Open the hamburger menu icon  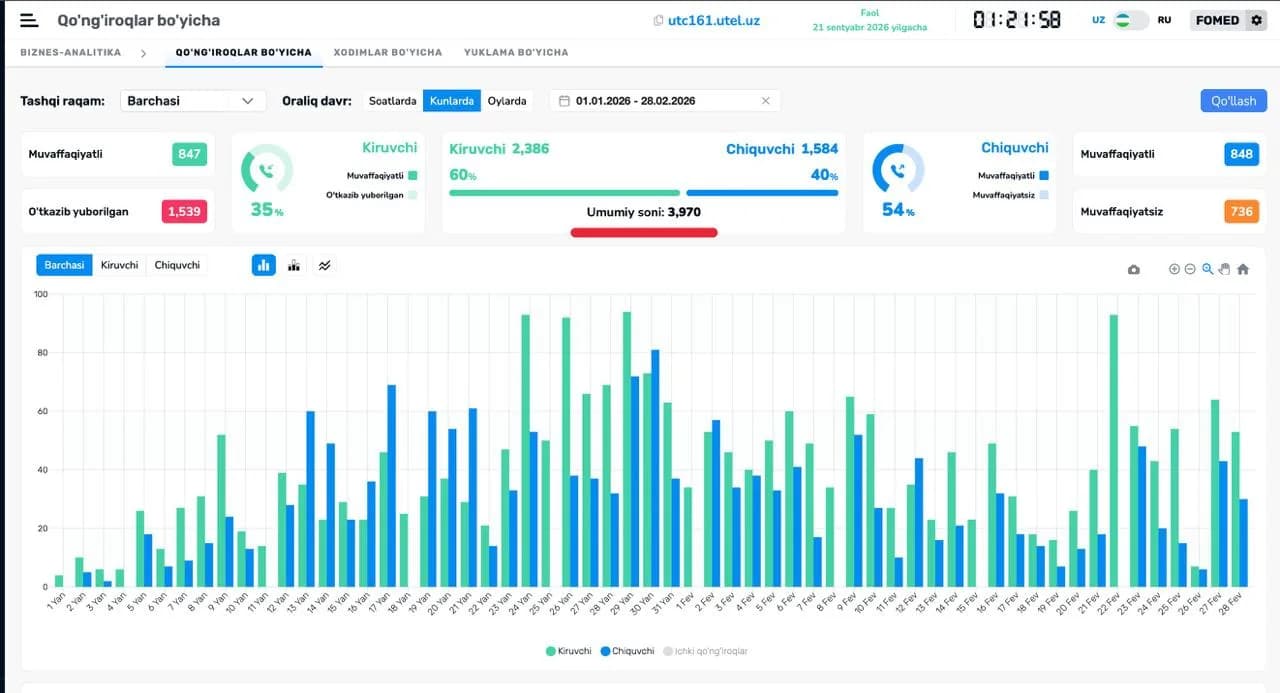click(x=29, y=20)
